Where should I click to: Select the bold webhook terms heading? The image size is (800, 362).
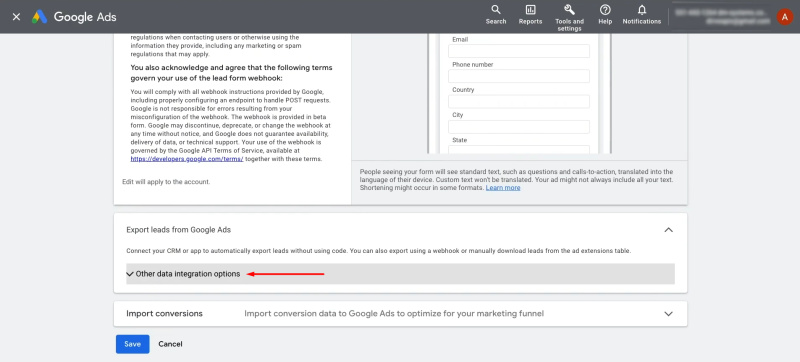coord(232,73)
